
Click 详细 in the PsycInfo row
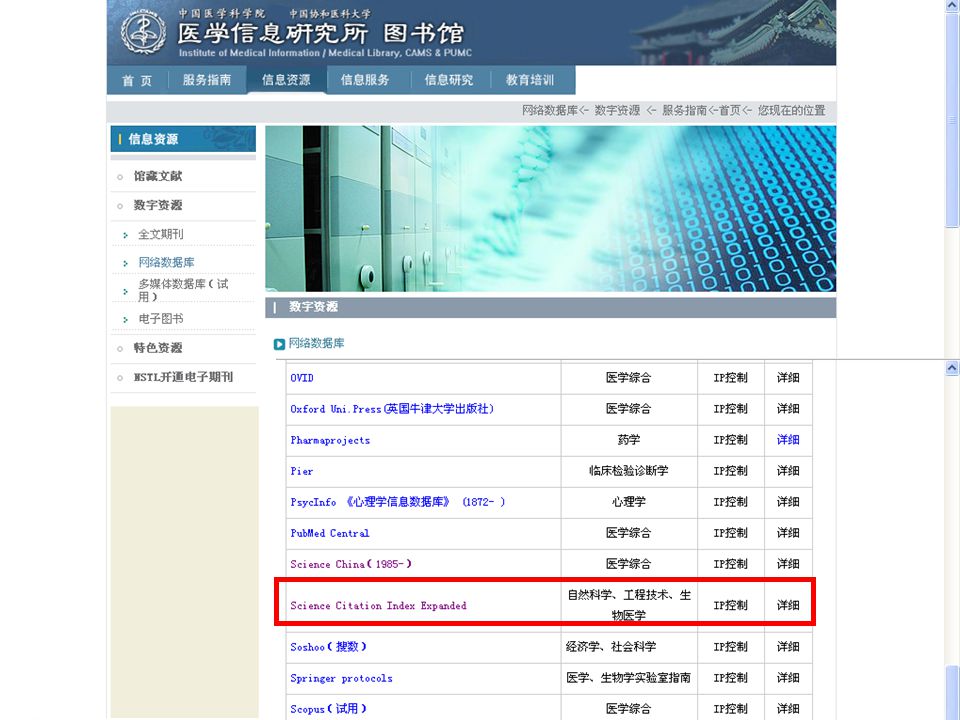point(788,502)
